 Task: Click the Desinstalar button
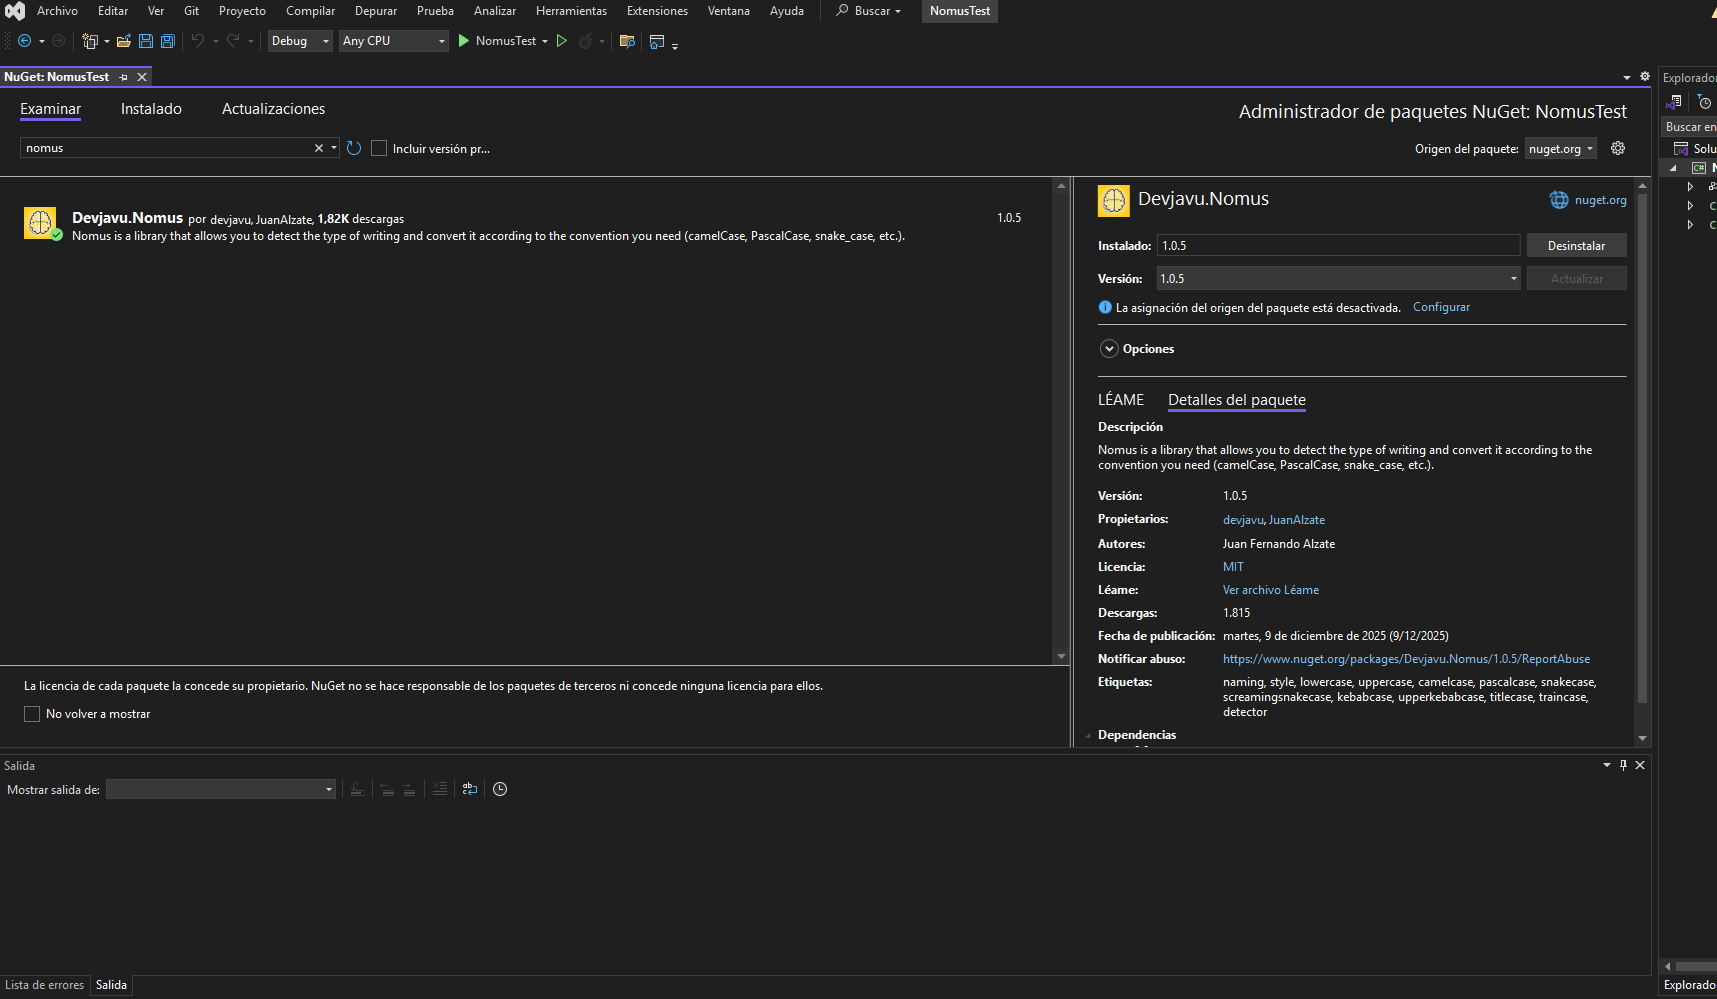[1576, 246]
